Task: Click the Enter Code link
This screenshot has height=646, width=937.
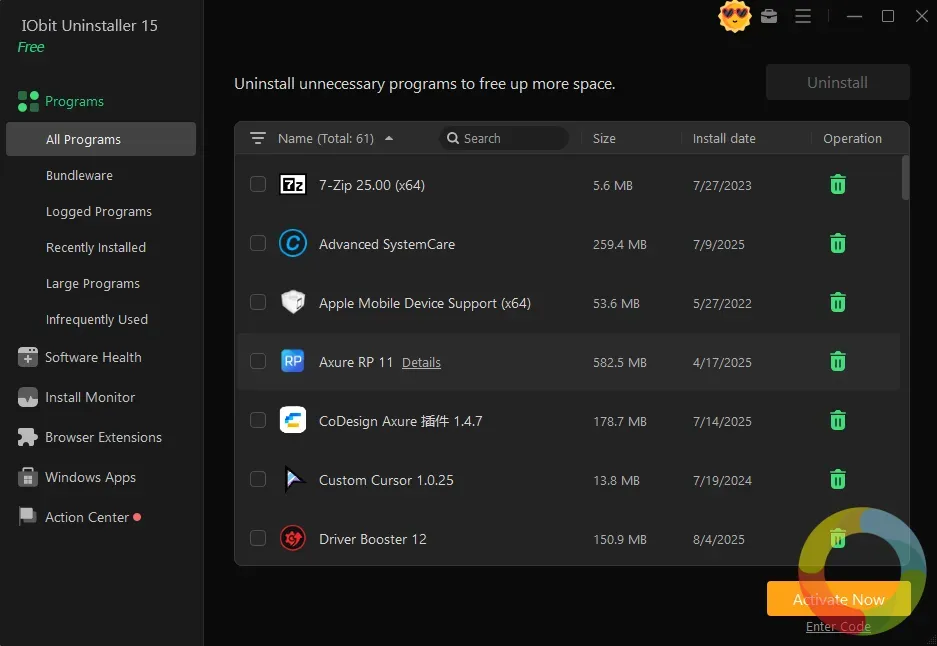Action: click(838, 626)
